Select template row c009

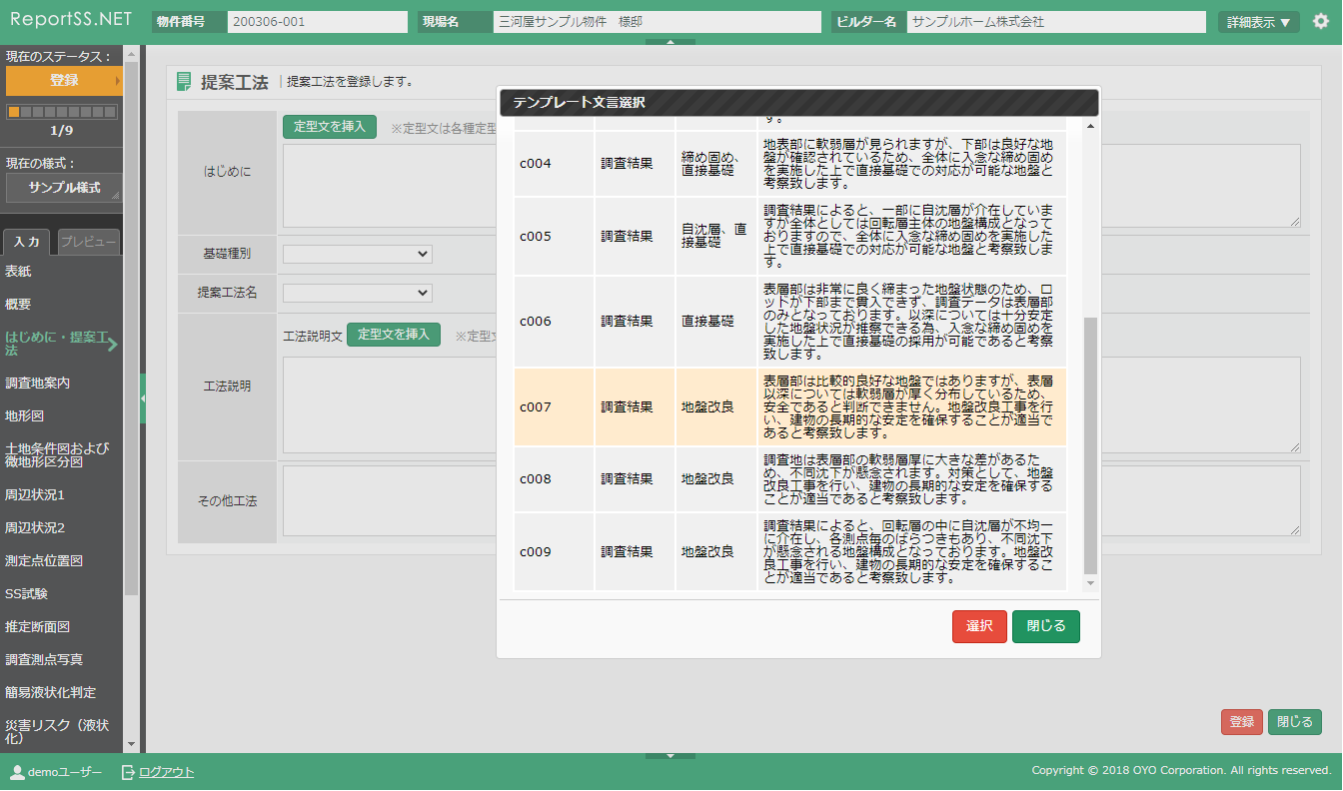790,552
